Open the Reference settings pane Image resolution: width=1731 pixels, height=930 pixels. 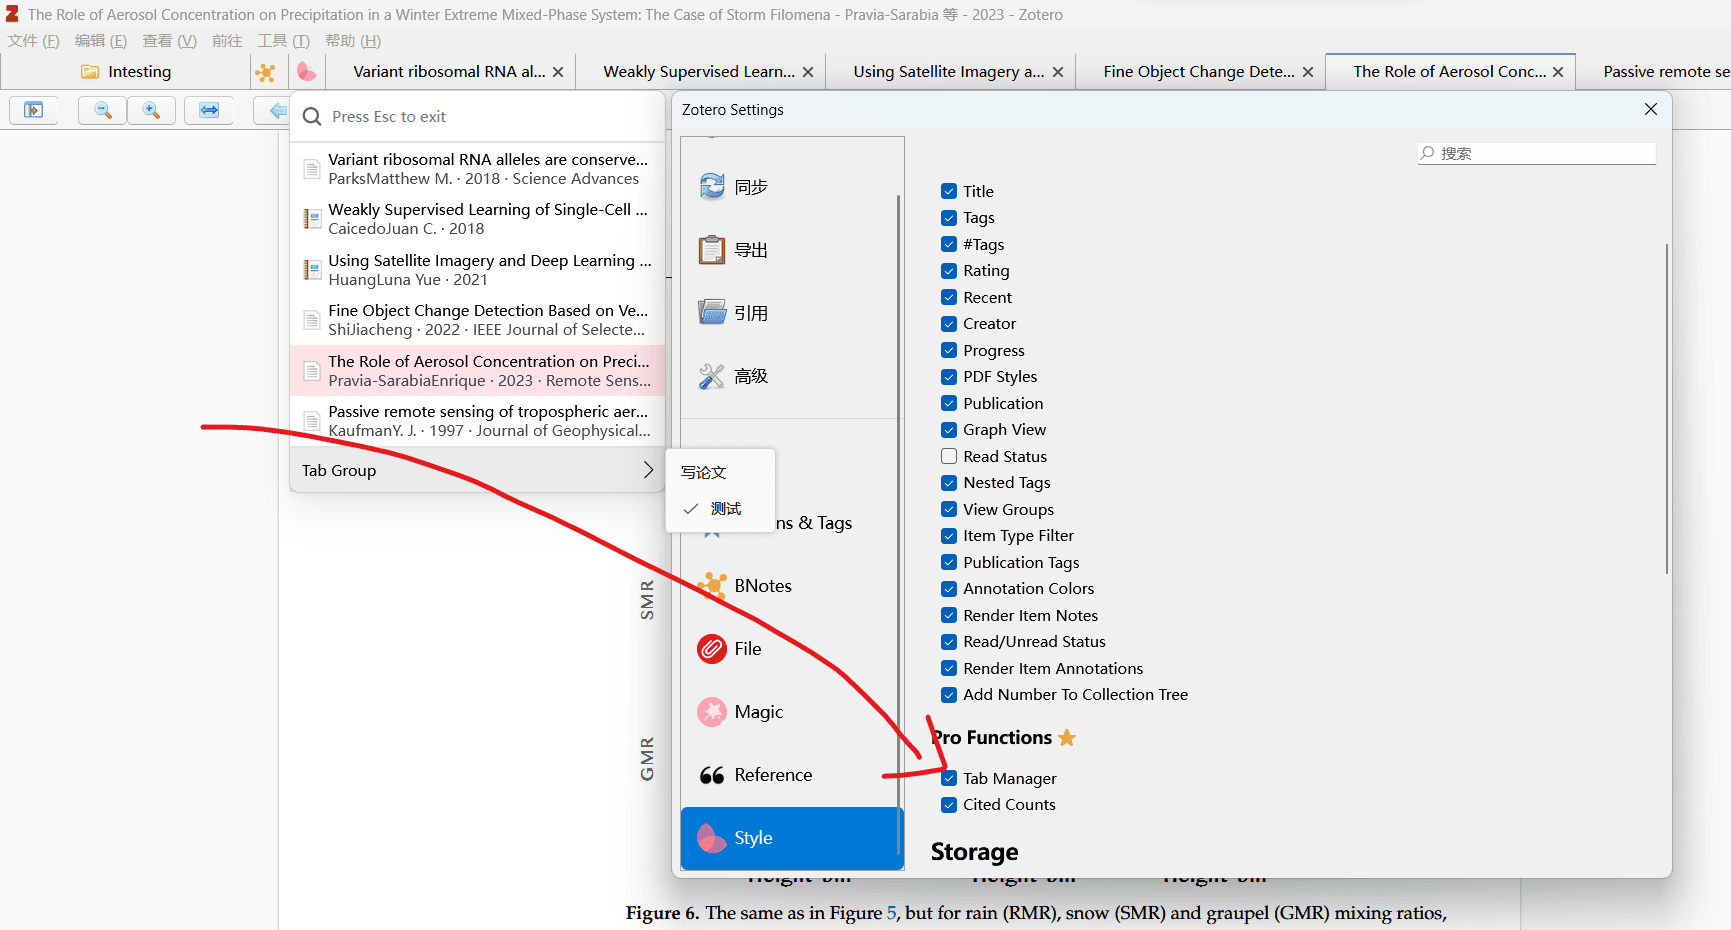point(772,775)
